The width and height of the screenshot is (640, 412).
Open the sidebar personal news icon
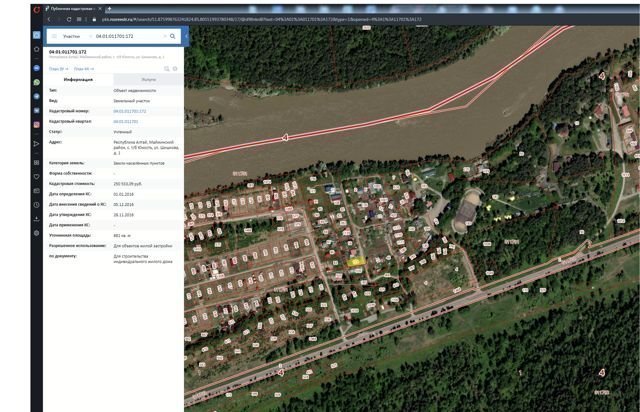[x=36, y=191]
